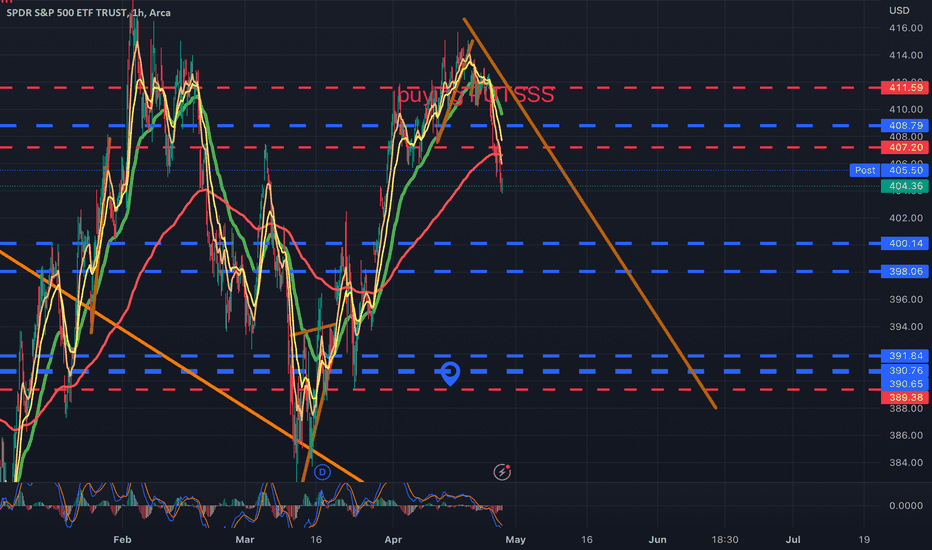Click the 405.50 post-market price label

[x=905, y=170]
